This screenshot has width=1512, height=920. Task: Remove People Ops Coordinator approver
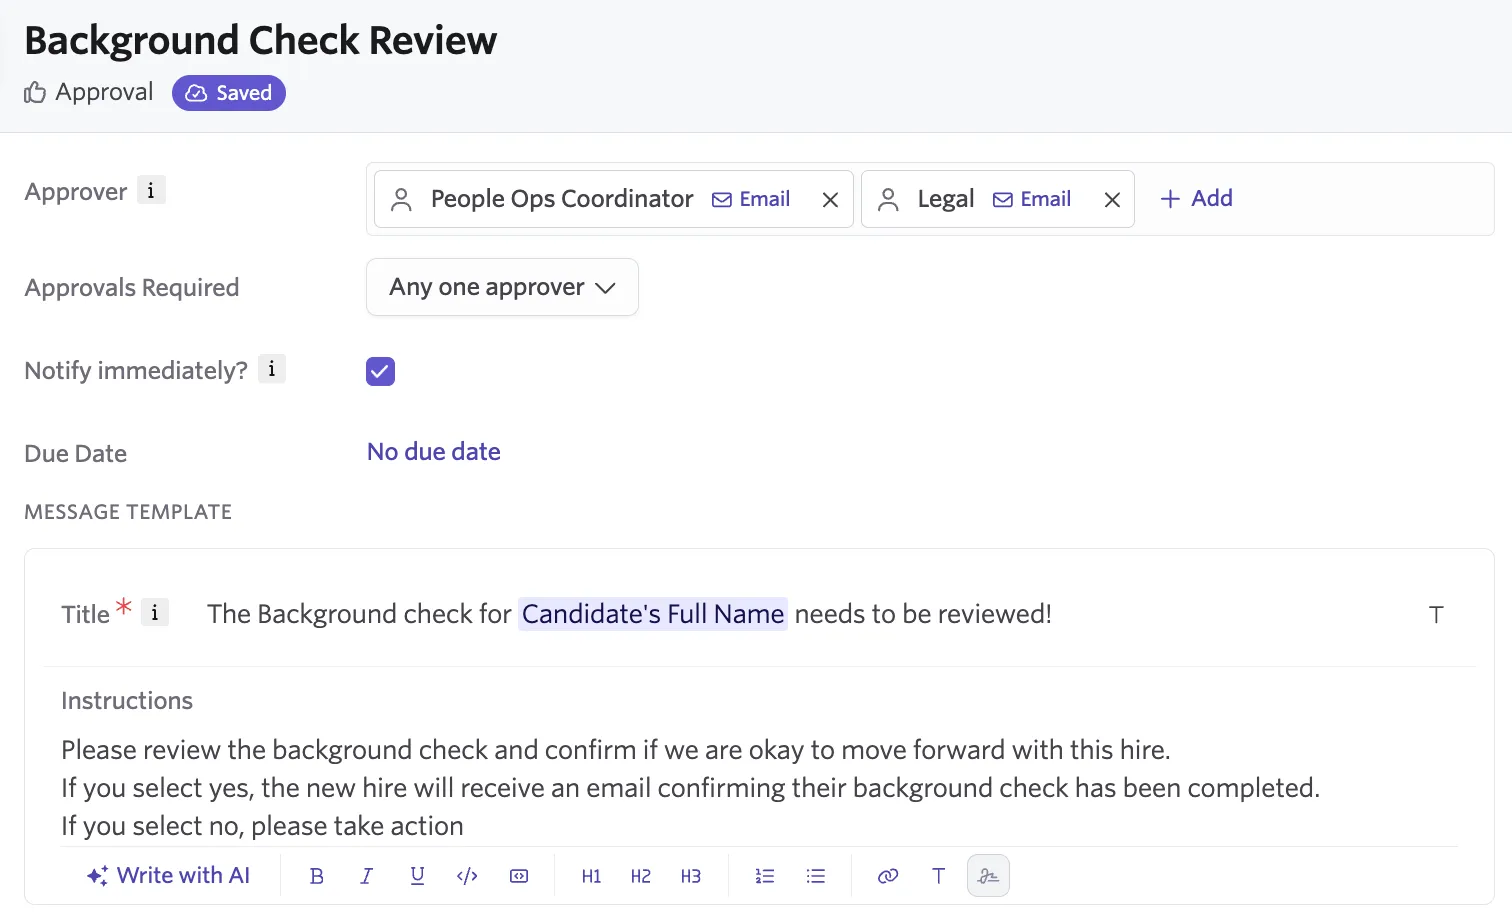830,200
